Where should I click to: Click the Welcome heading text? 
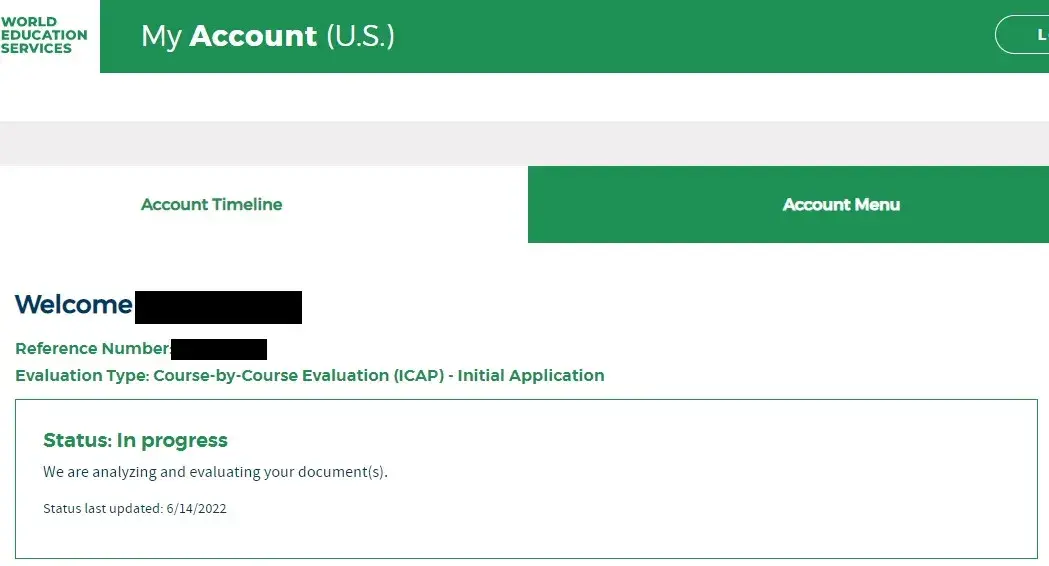[x=74, y=305]
